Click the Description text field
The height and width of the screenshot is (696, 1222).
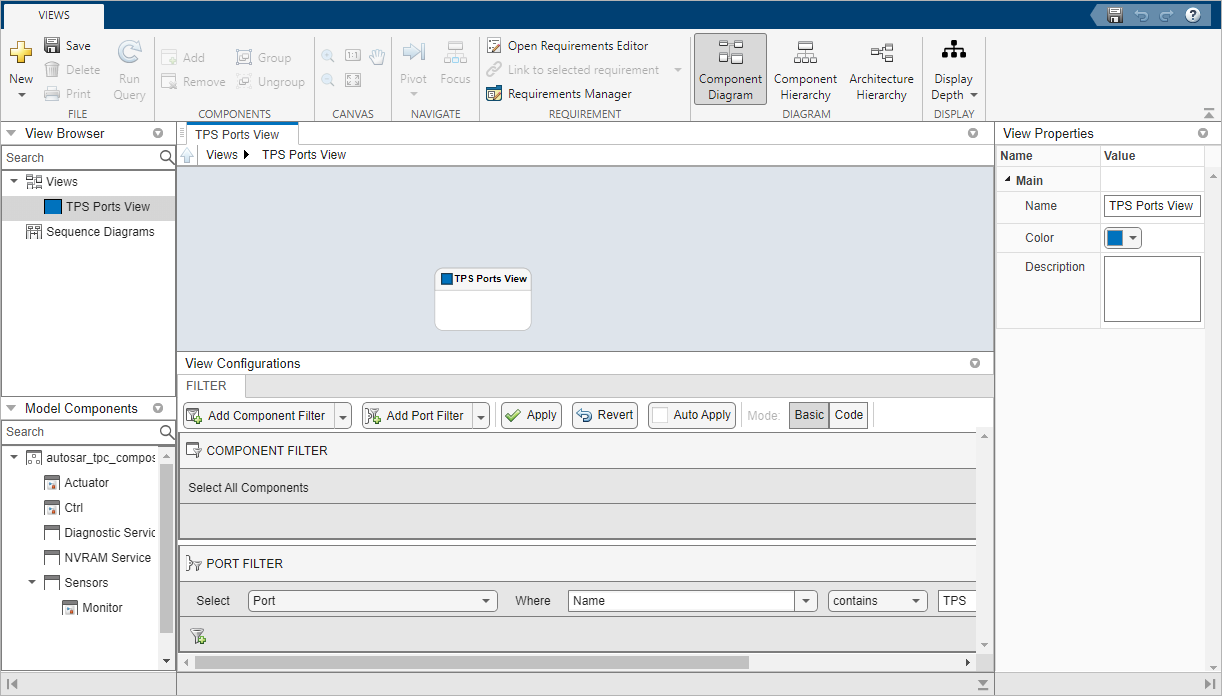click(x=1151, y=289)
